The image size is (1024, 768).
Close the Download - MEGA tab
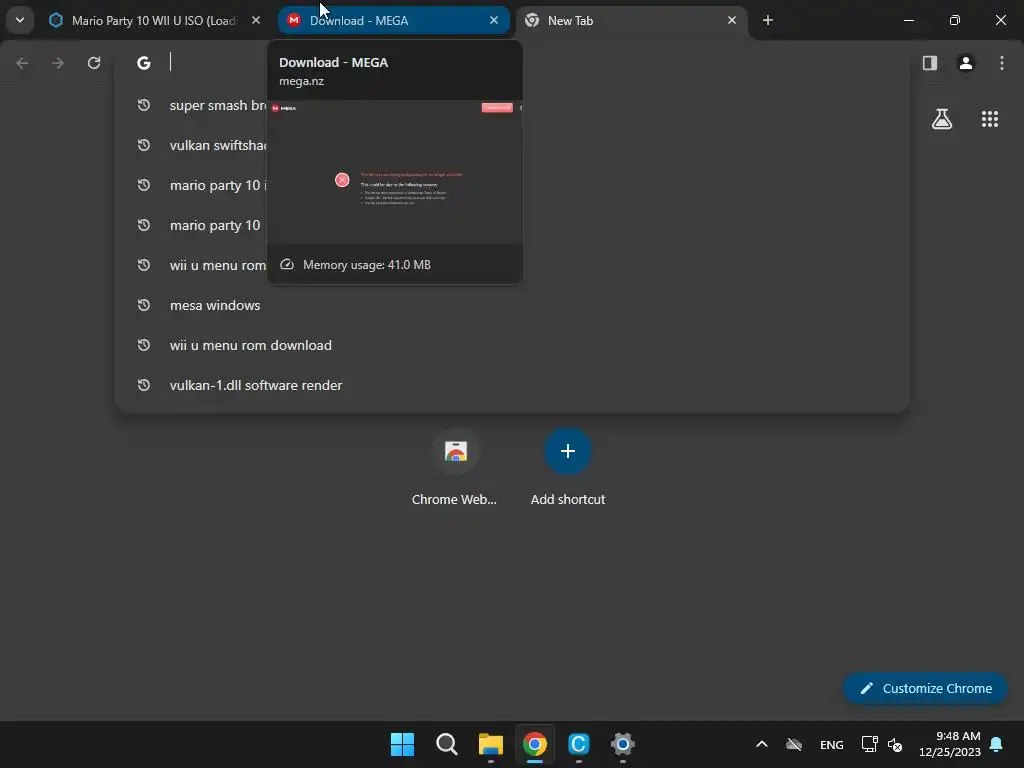click(494, 20)
